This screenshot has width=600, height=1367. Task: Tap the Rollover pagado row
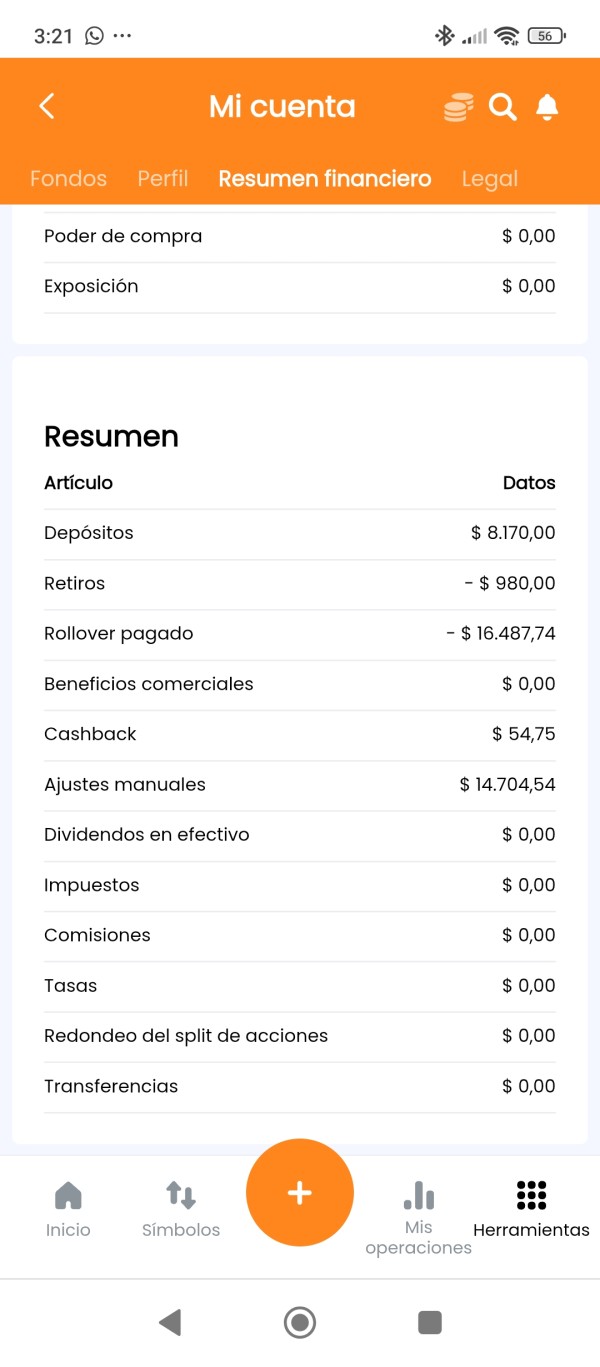(300, 634)
